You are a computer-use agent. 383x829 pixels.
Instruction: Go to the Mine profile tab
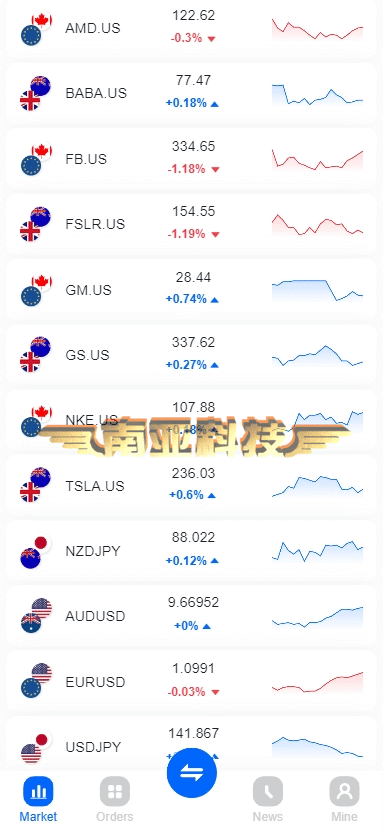point(344,799)
